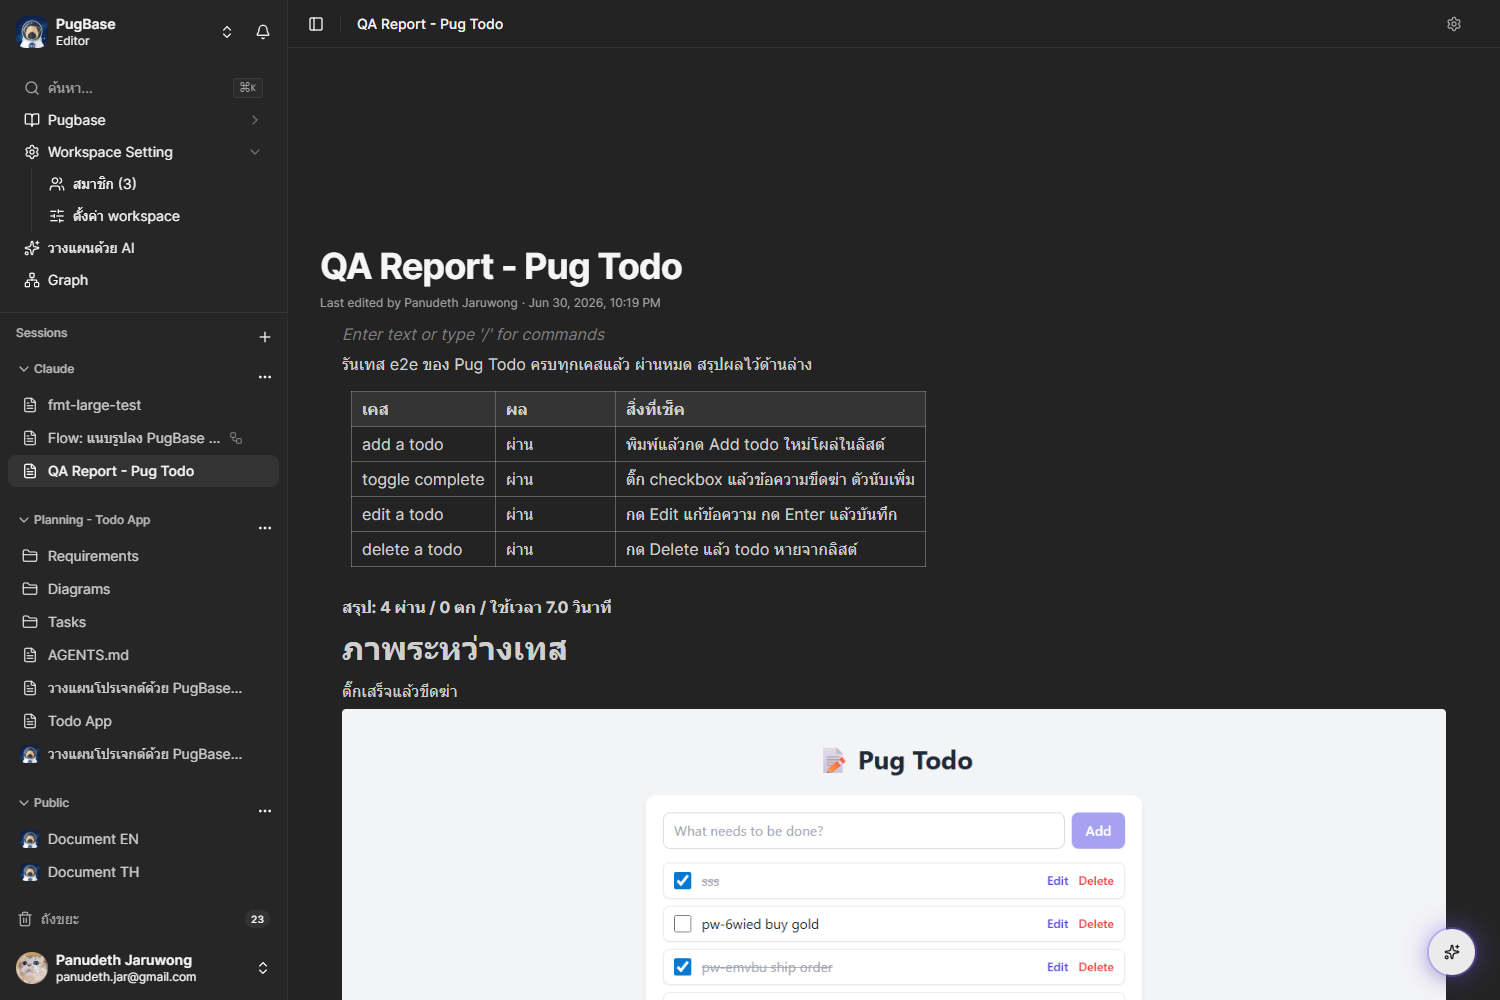Collapse the Workspace Setting section
Screen dimensions: 1500x1000
(x=255, y=152)
